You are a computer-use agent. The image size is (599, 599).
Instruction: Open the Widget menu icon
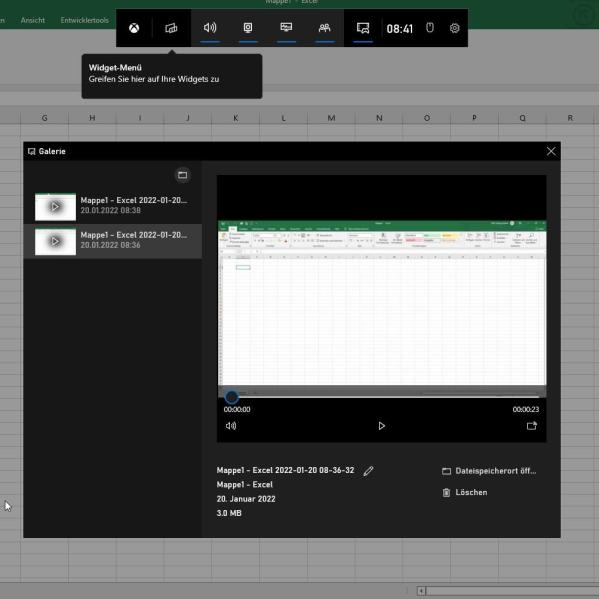click(171, 28)
